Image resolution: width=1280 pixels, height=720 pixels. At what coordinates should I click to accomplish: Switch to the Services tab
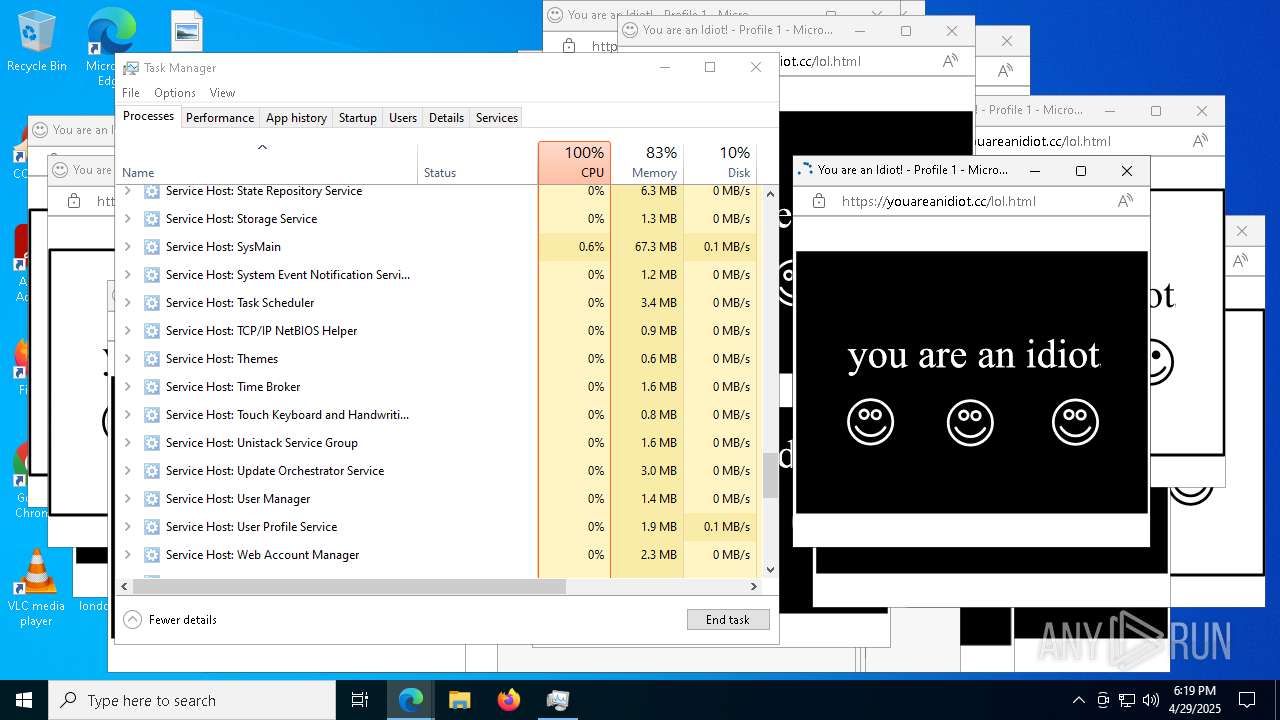[497, 118]
